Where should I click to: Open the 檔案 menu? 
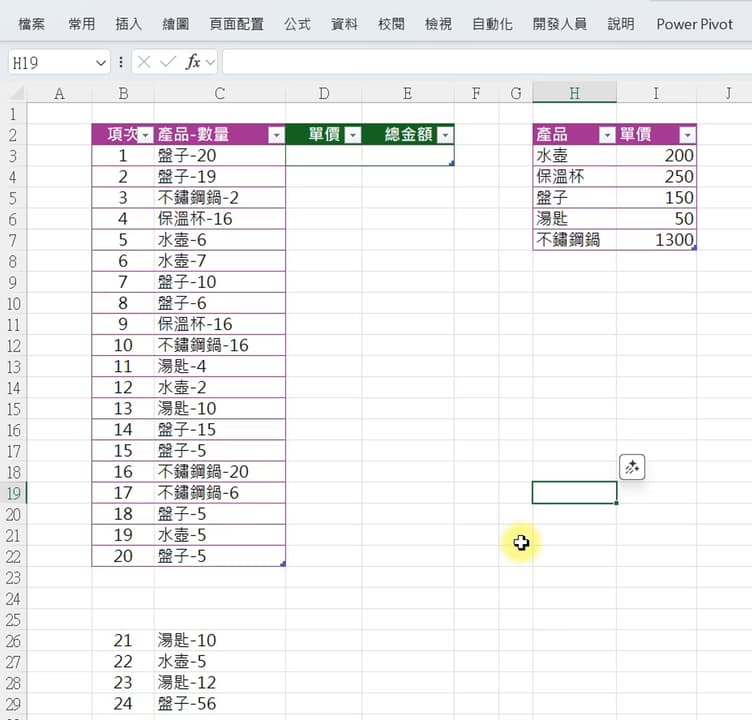pos(32,24)
